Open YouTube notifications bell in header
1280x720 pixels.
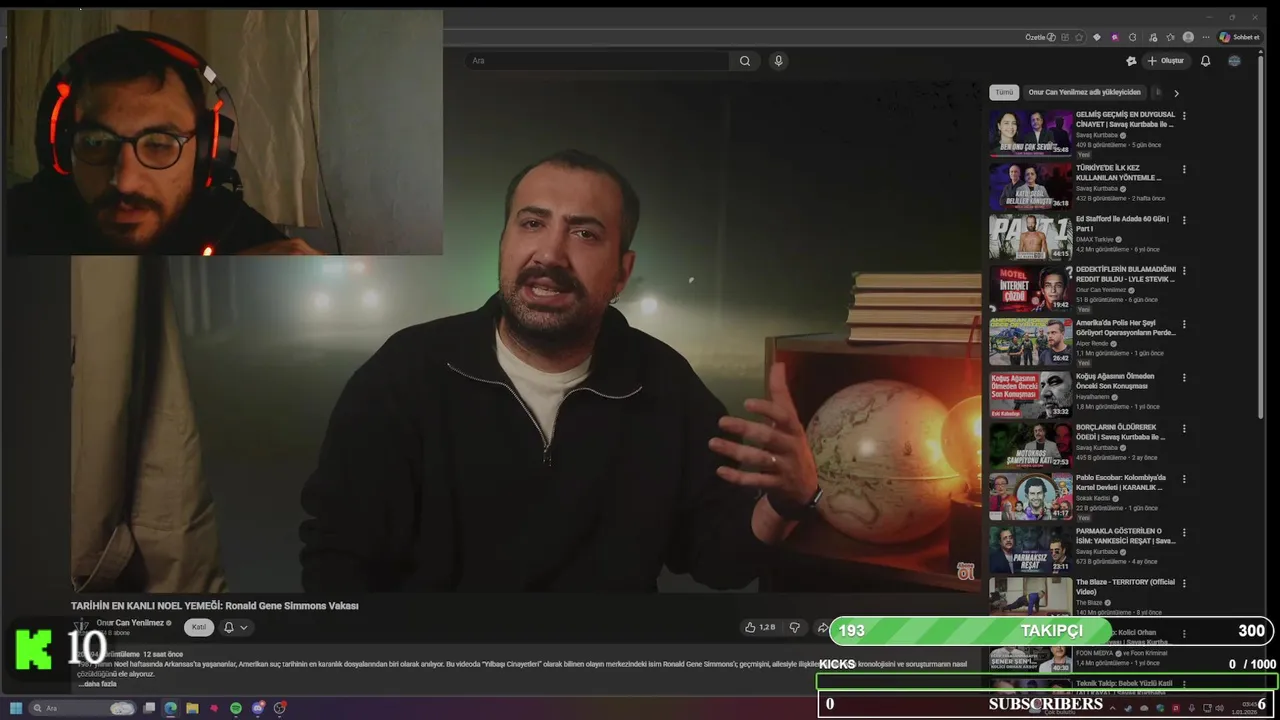1205,61
